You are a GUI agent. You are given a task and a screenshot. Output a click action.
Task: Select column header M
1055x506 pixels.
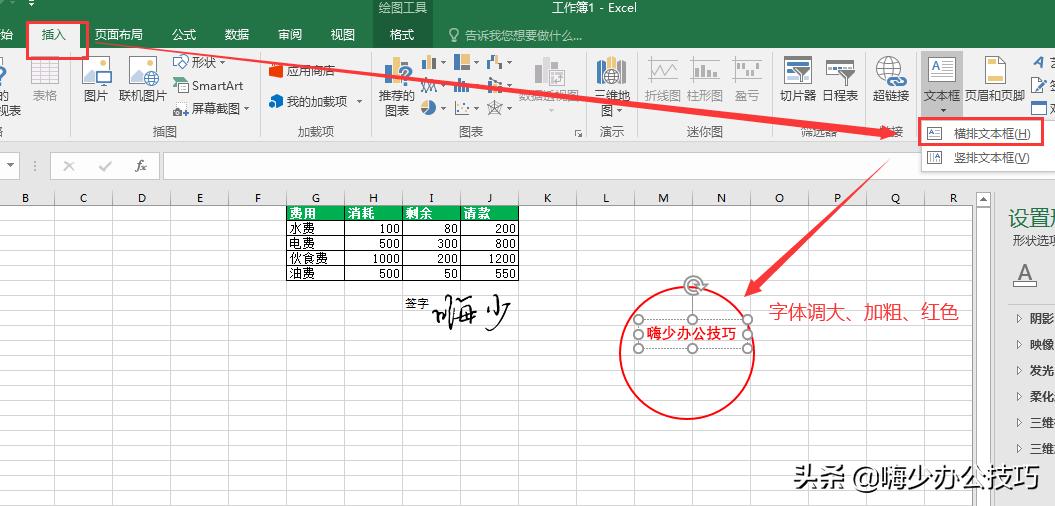[663, 198]
